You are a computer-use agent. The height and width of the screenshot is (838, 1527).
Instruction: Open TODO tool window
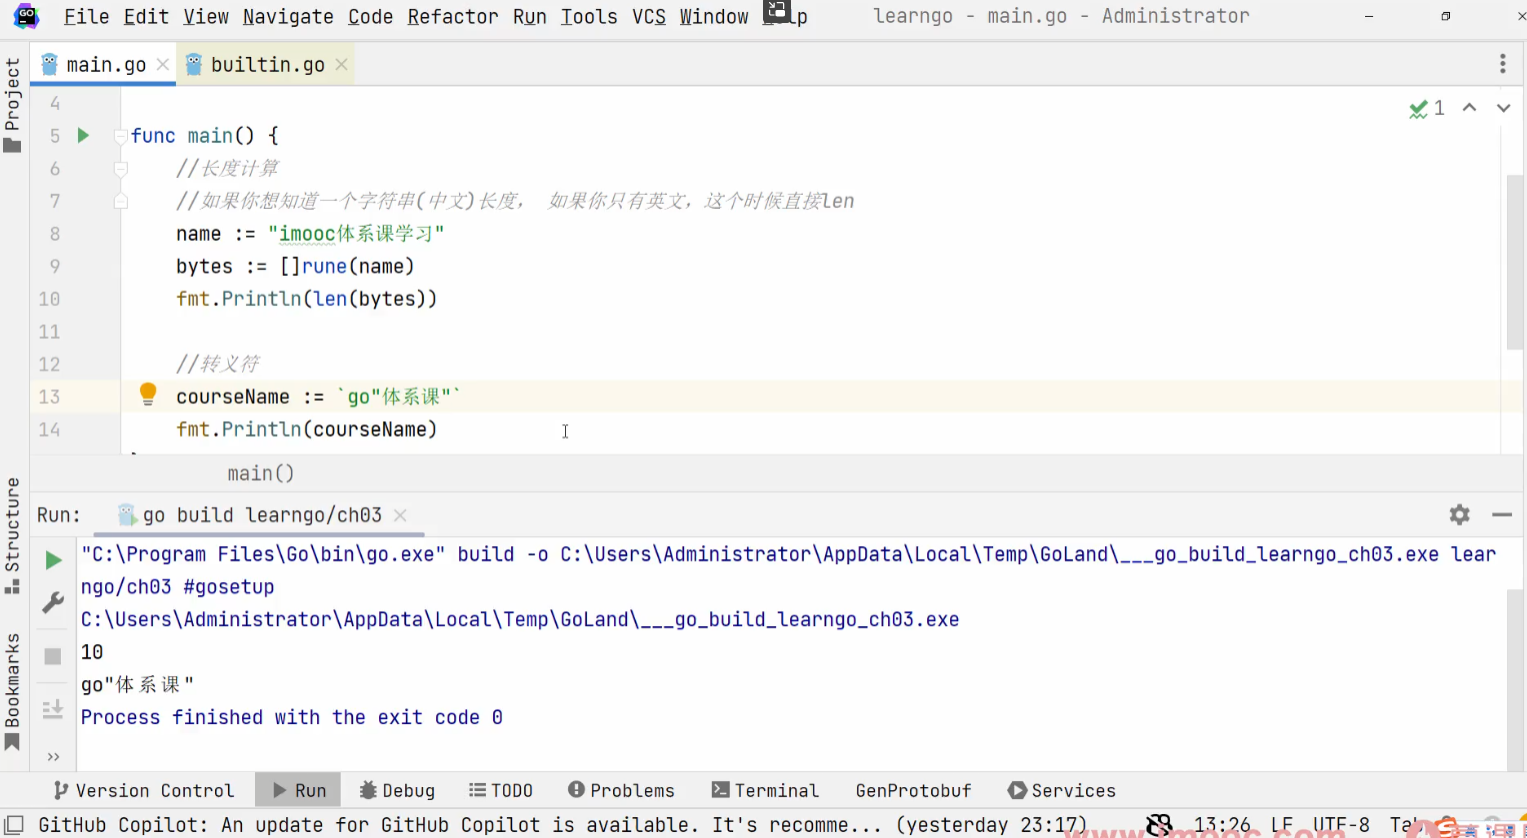[501, 790]
